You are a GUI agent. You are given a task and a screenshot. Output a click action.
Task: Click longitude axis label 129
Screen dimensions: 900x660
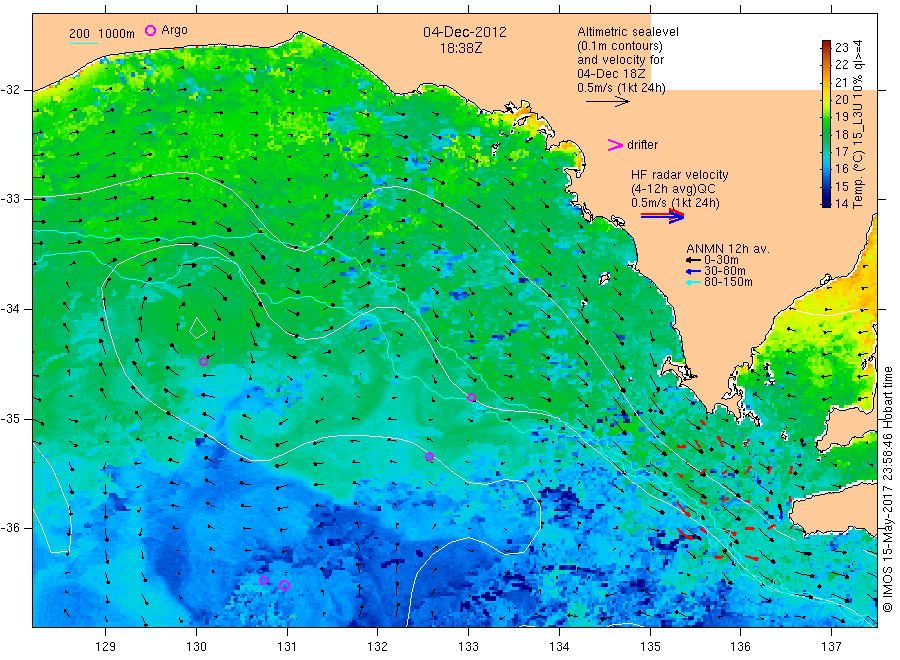tap(106, 646)
